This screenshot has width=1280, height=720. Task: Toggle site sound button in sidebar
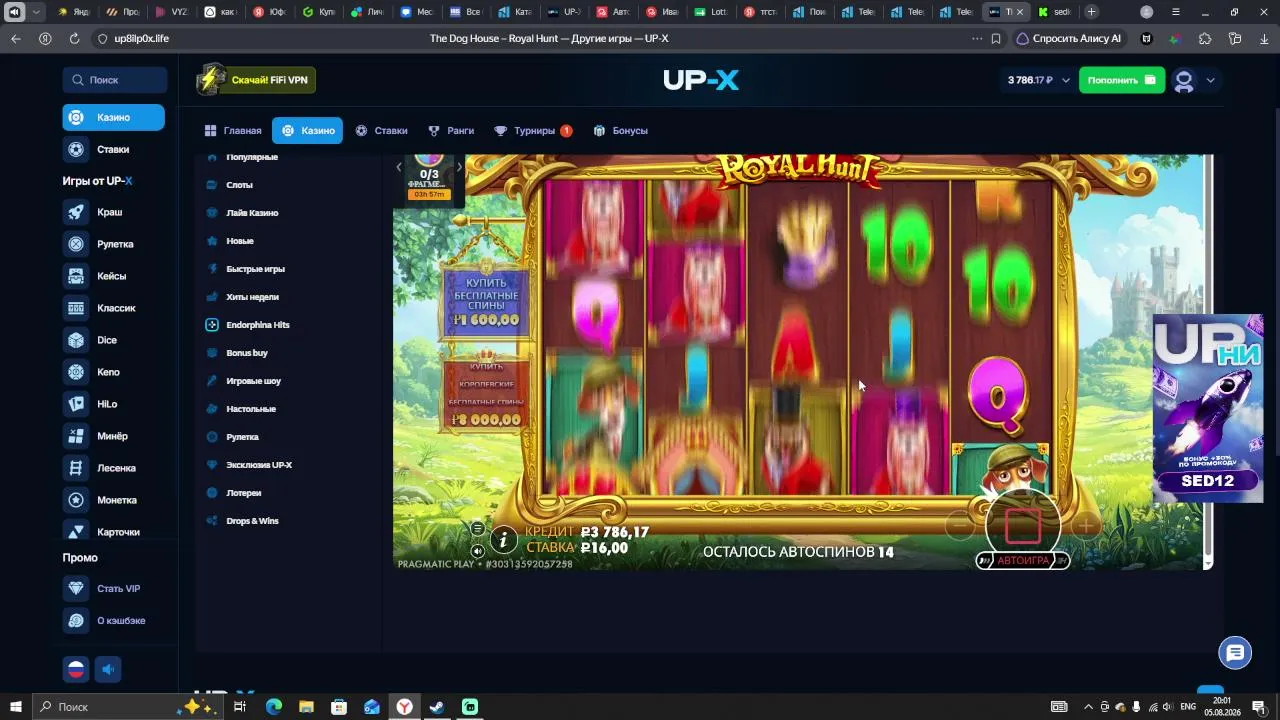pos(108,669)
